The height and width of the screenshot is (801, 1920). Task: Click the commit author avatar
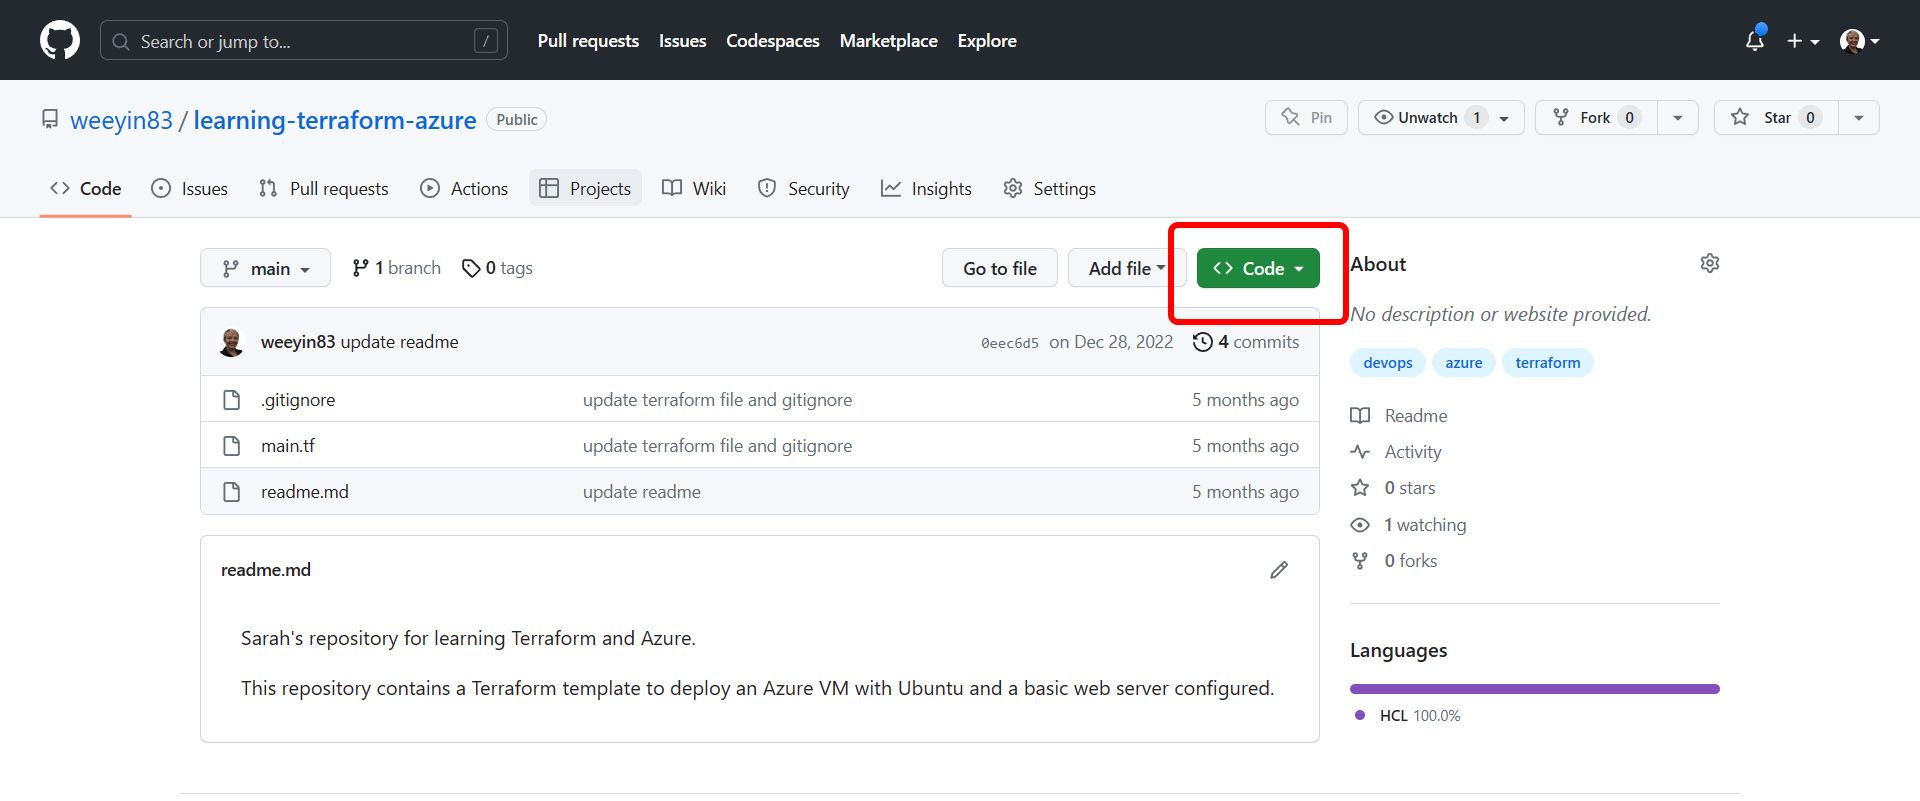point(232,342)
